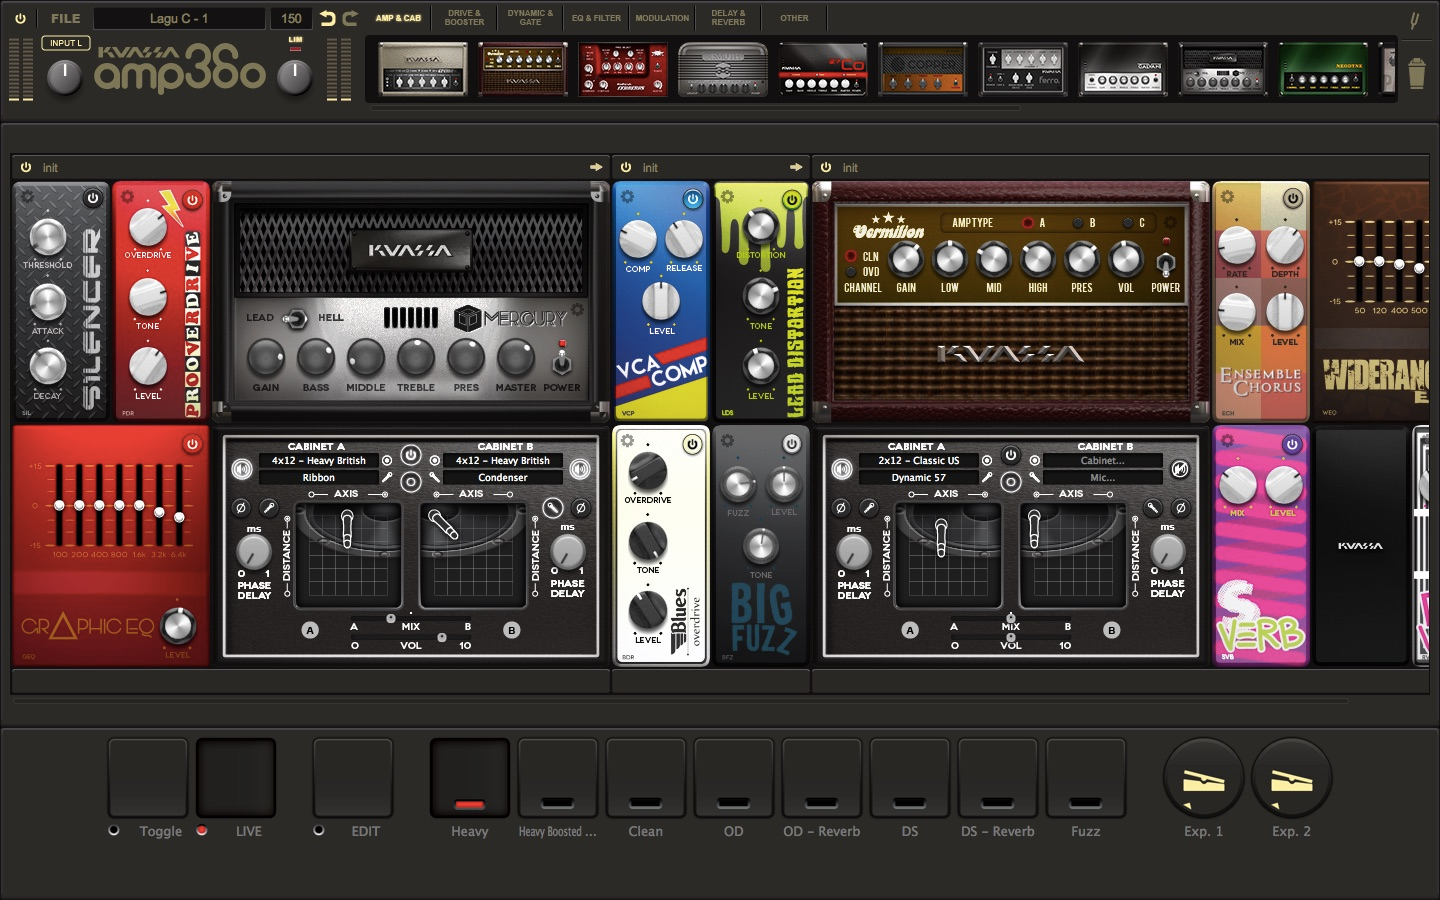1440x900 pixels.
Task: Open the FILE menu
Action: click(x=66, y=18)
